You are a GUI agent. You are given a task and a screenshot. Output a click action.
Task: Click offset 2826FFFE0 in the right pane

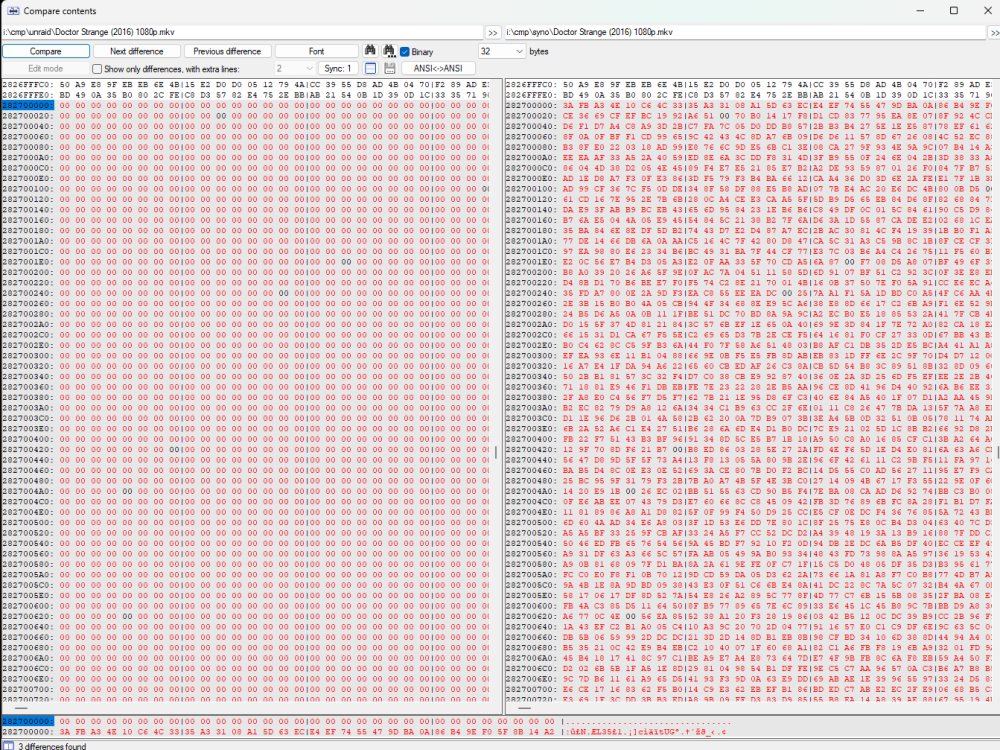click(x=532, y=94)
